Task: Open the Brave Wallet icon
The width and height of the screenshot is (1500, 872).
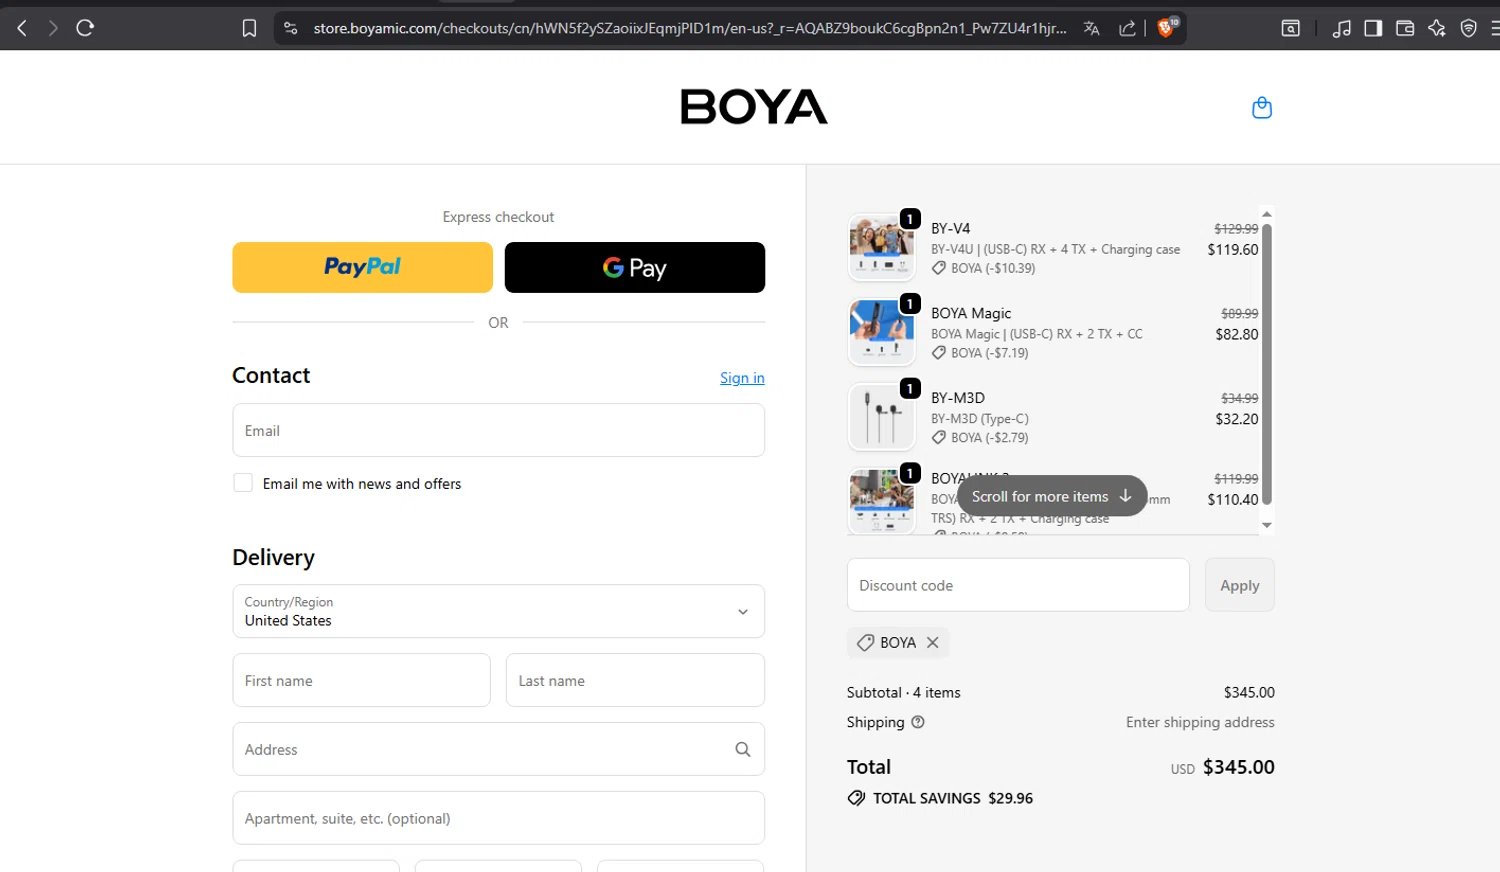Action: click(1405, 28)
